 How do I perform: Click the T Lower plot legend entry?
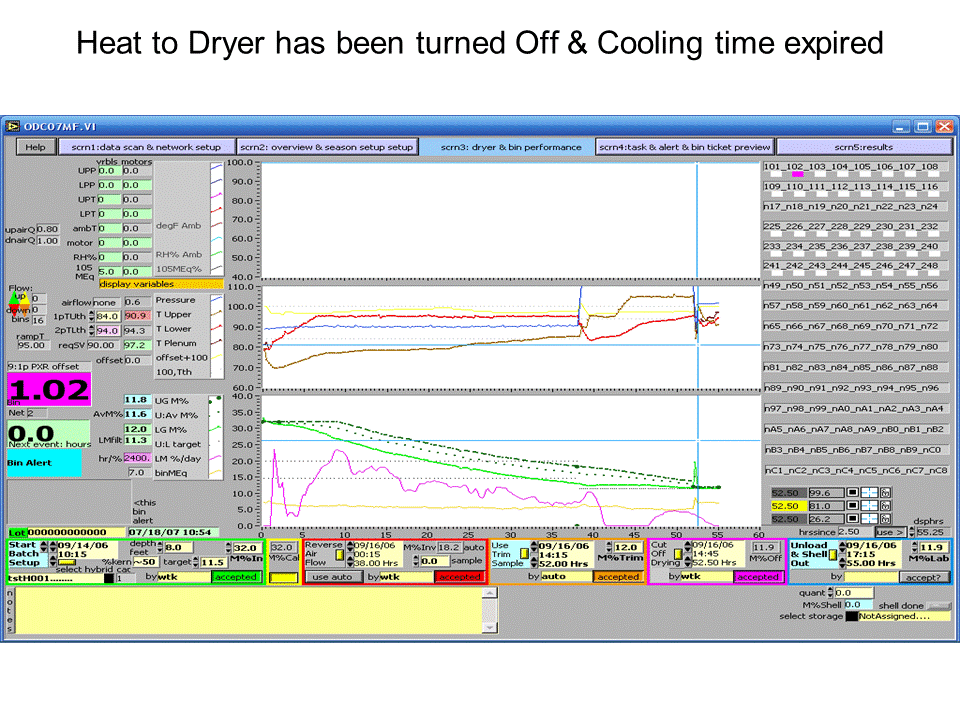point(173,329)
